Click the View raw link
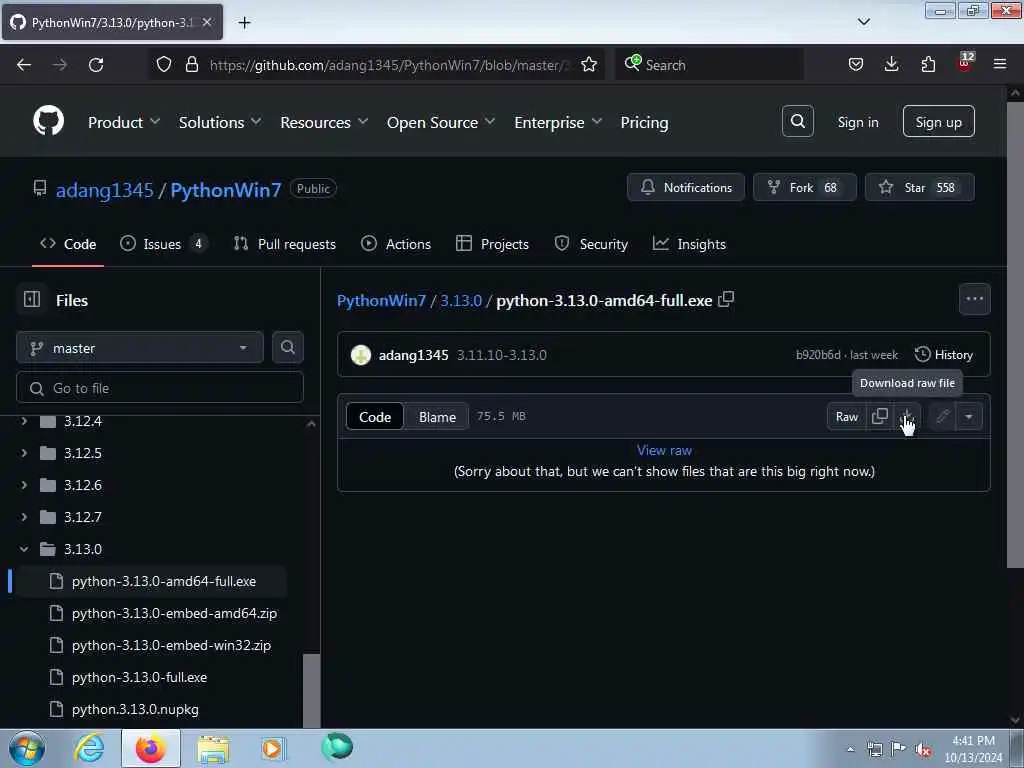The image size is (1024, 768). (664, 450)
